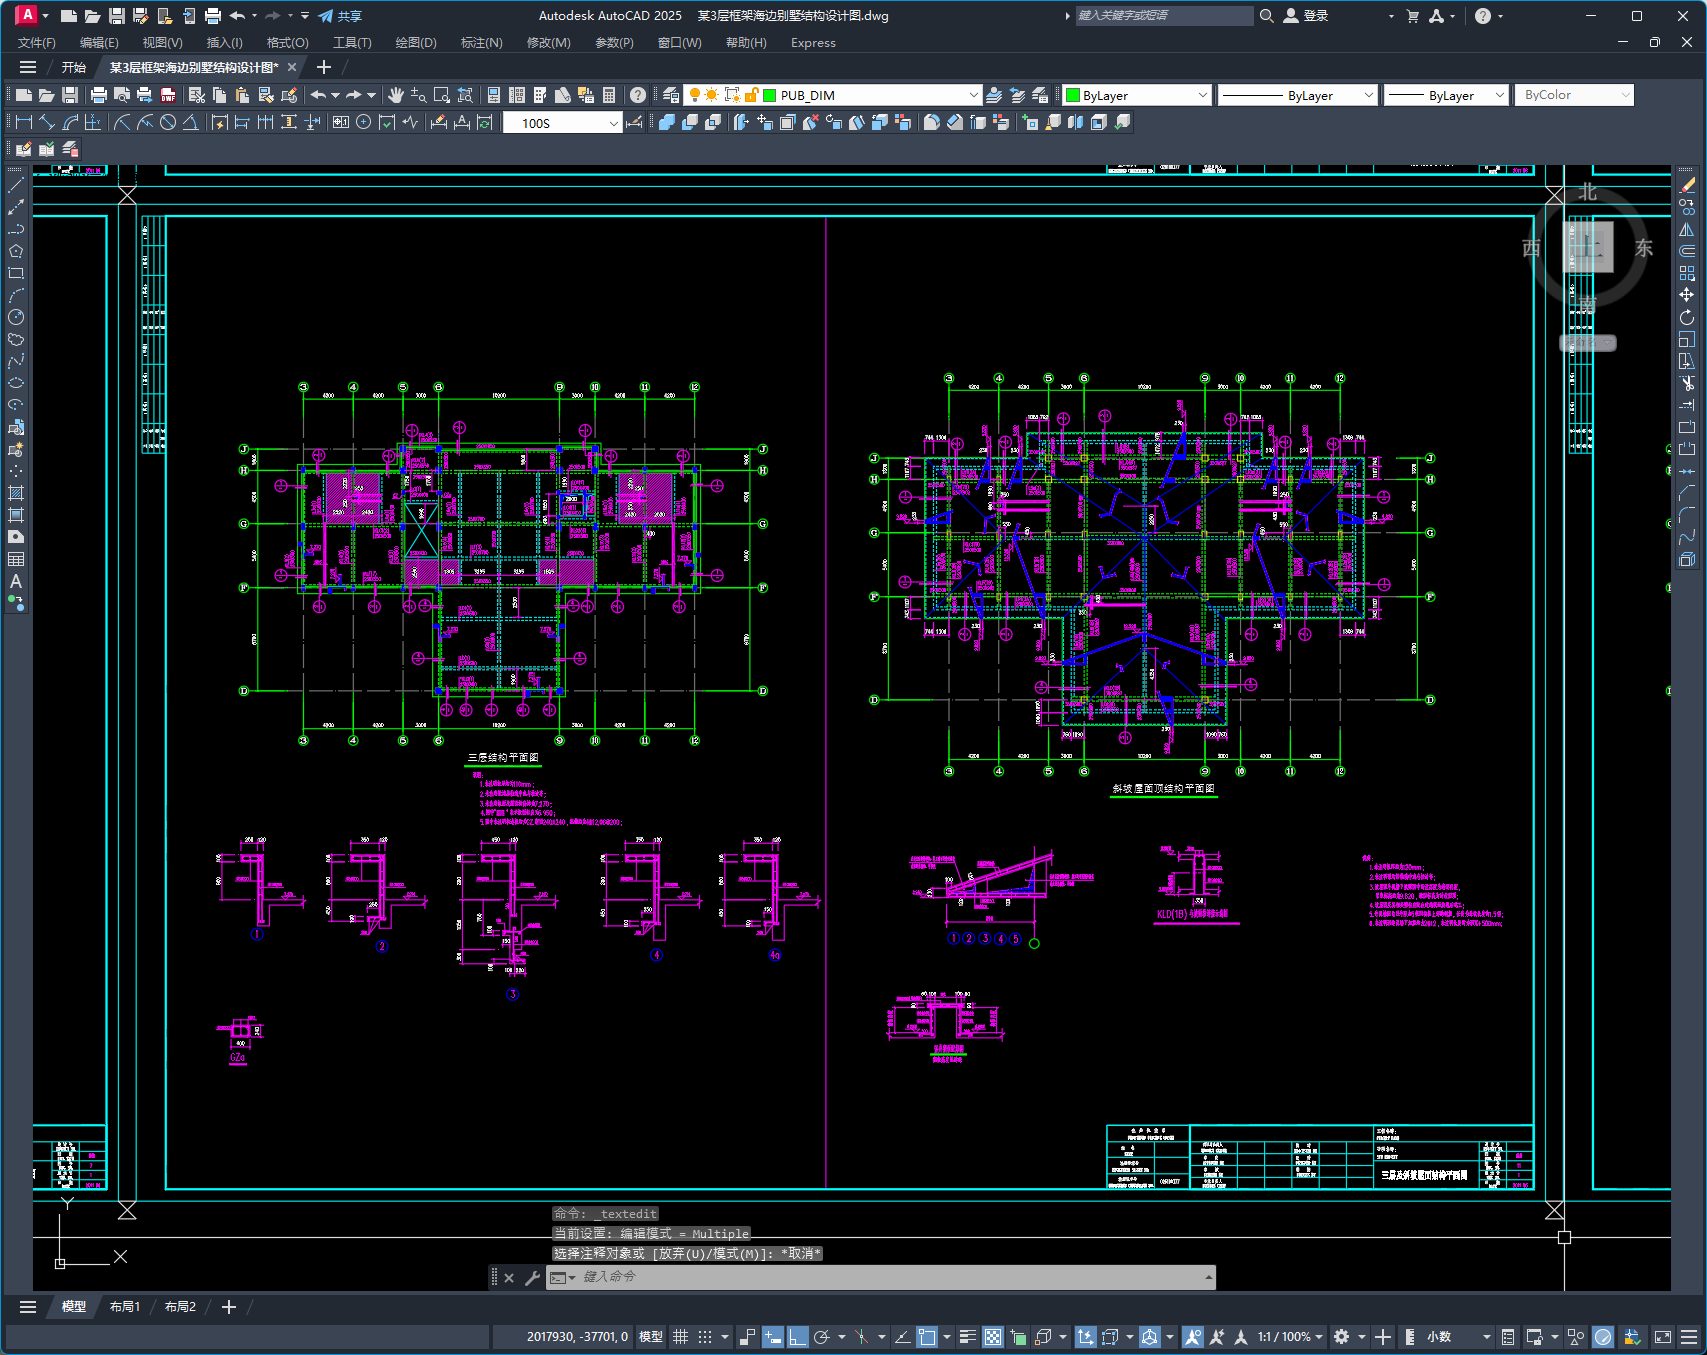Choose the Hatch tool in draw toolbar
The height and width of the screenshot is (1355, 1707).
coord(16,493)
